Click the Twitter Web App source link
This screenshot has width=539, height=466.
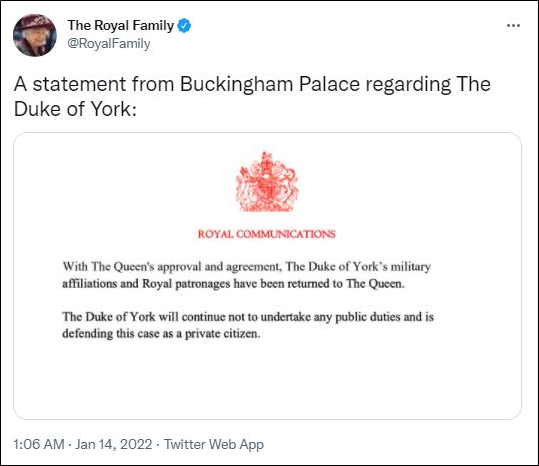pyautogui.click(x=214, y=444)
